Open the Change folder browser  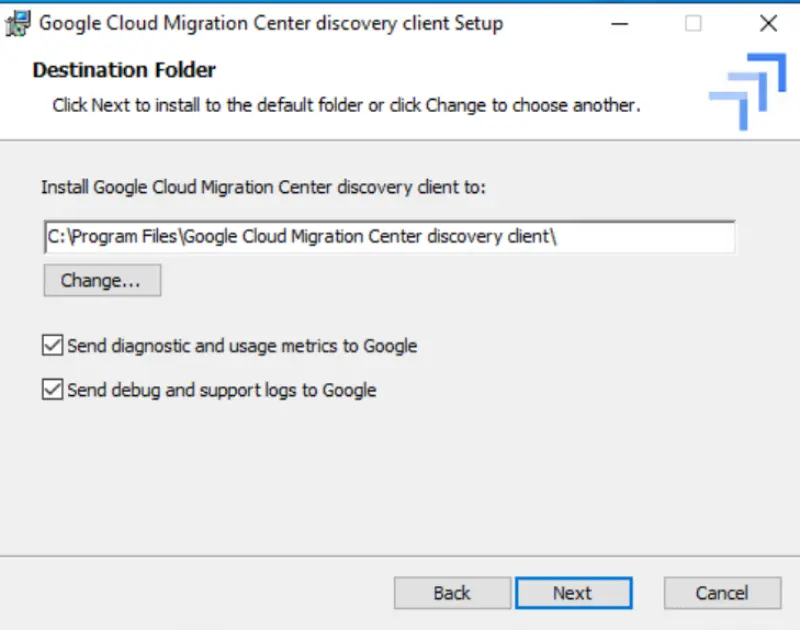(x=101, y=280)
